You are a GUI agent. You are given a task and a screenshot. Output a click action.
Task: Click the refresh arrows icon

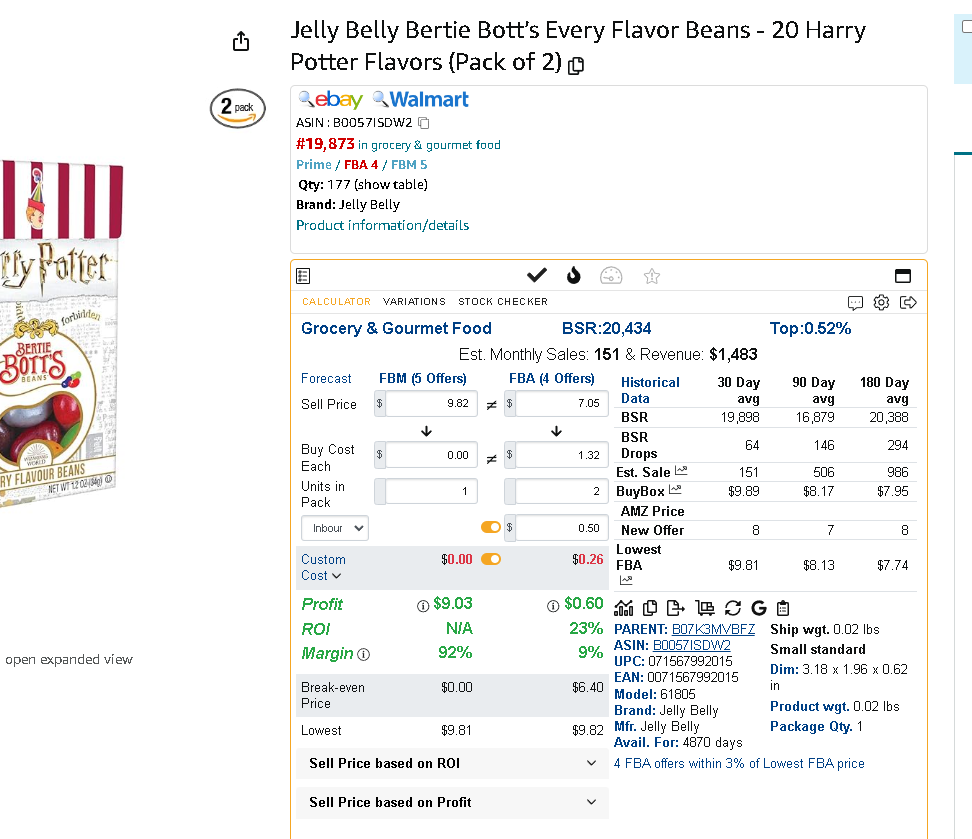[x=733, y=608]
